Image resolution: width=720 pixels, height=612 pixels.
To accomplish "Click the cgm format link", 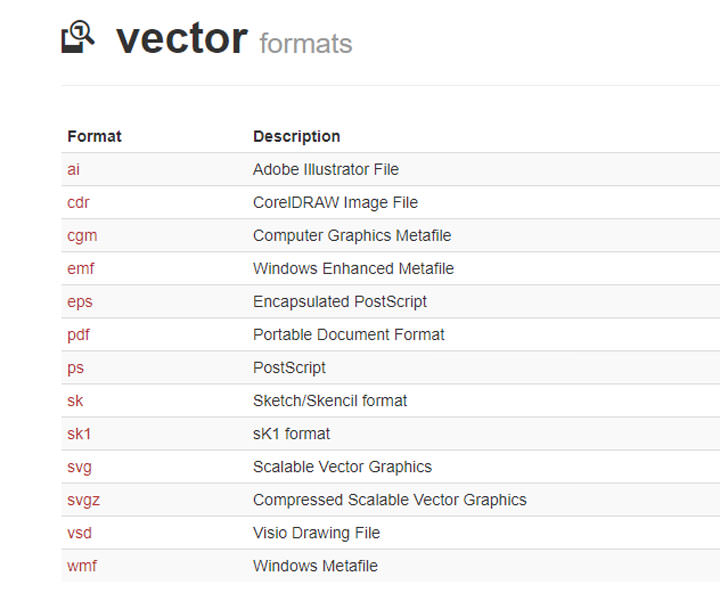I will pyautogui.click(x=82, y=235).
